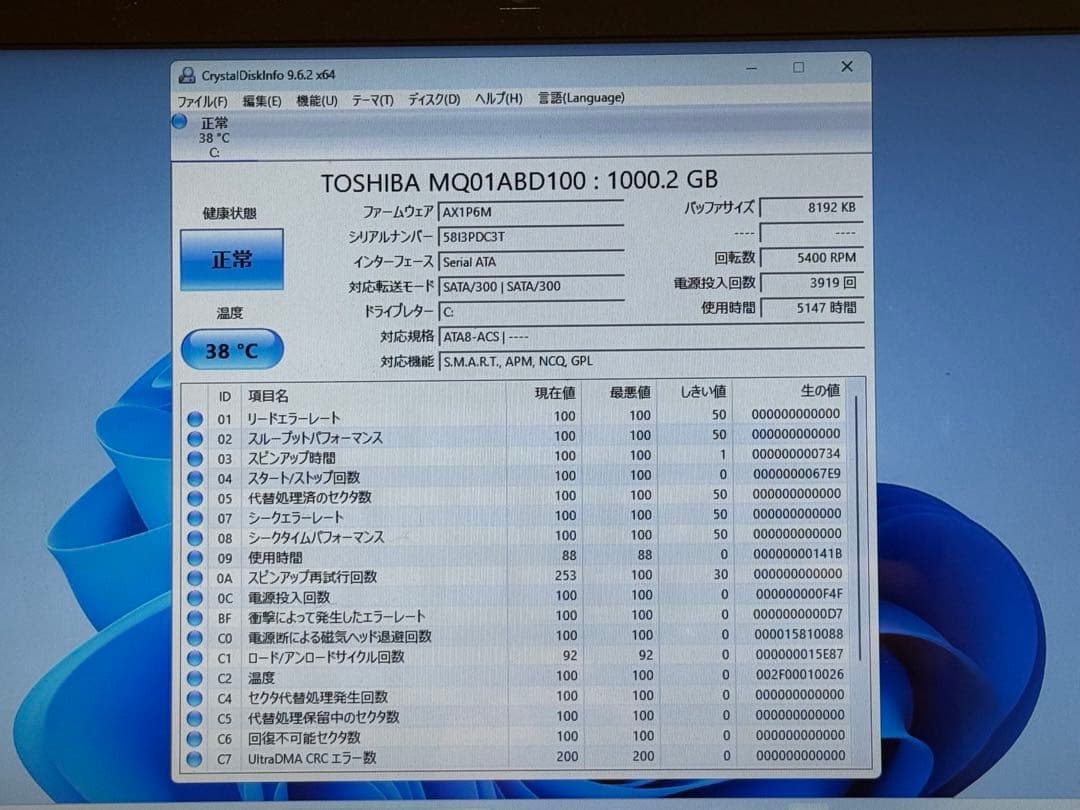Open the テーマ(T) menu
The image size is (1080, 810).
pos(371,98)
